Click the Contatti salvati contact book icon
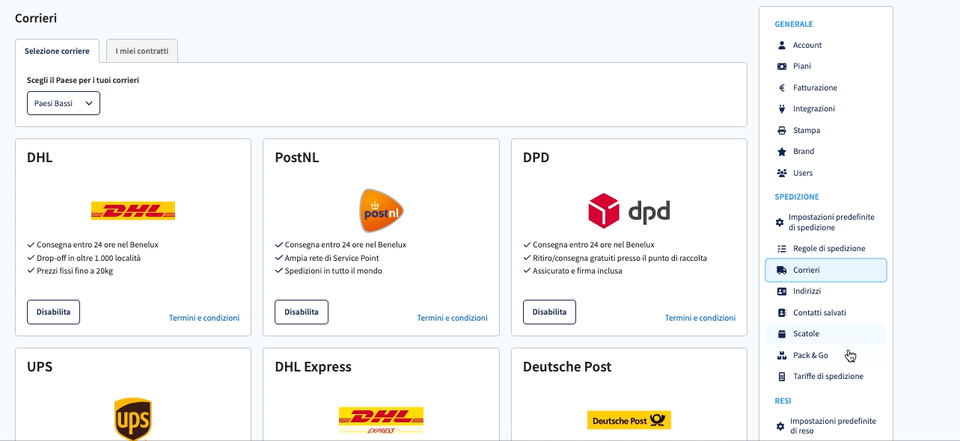960x441 pixels. [x=781, y=312]
